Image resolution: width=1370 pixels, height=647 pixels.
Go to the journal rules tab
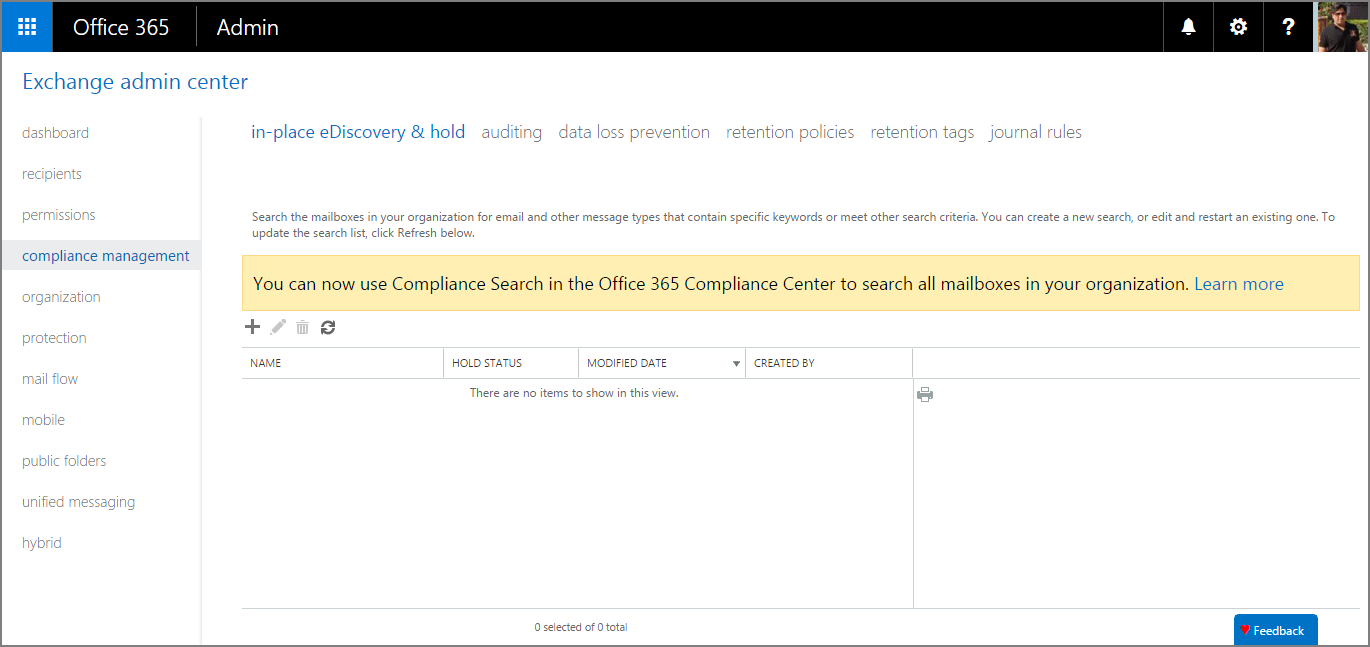coord(1036,132)
